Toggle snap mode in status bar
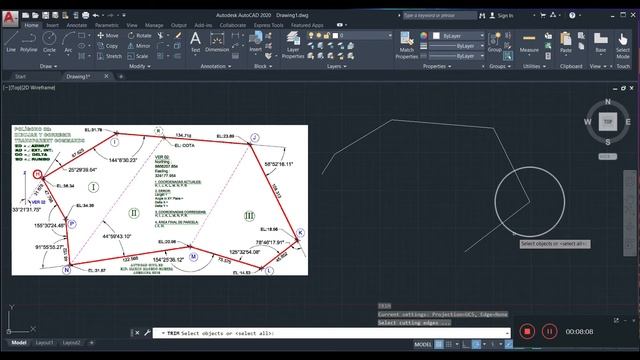Screen dimensions: 640x360 click(449, 344)
